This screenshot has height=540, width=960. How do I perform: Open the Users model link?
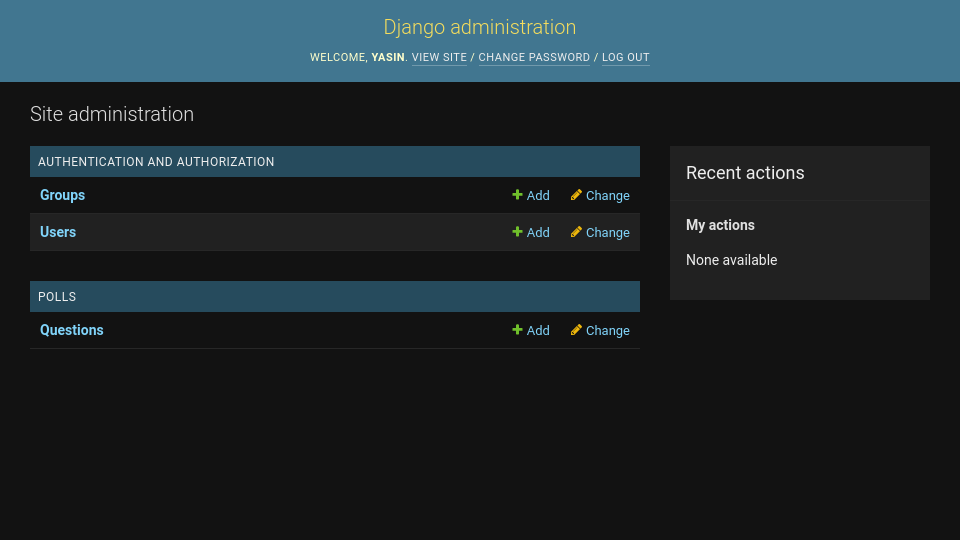click(58, 232)
